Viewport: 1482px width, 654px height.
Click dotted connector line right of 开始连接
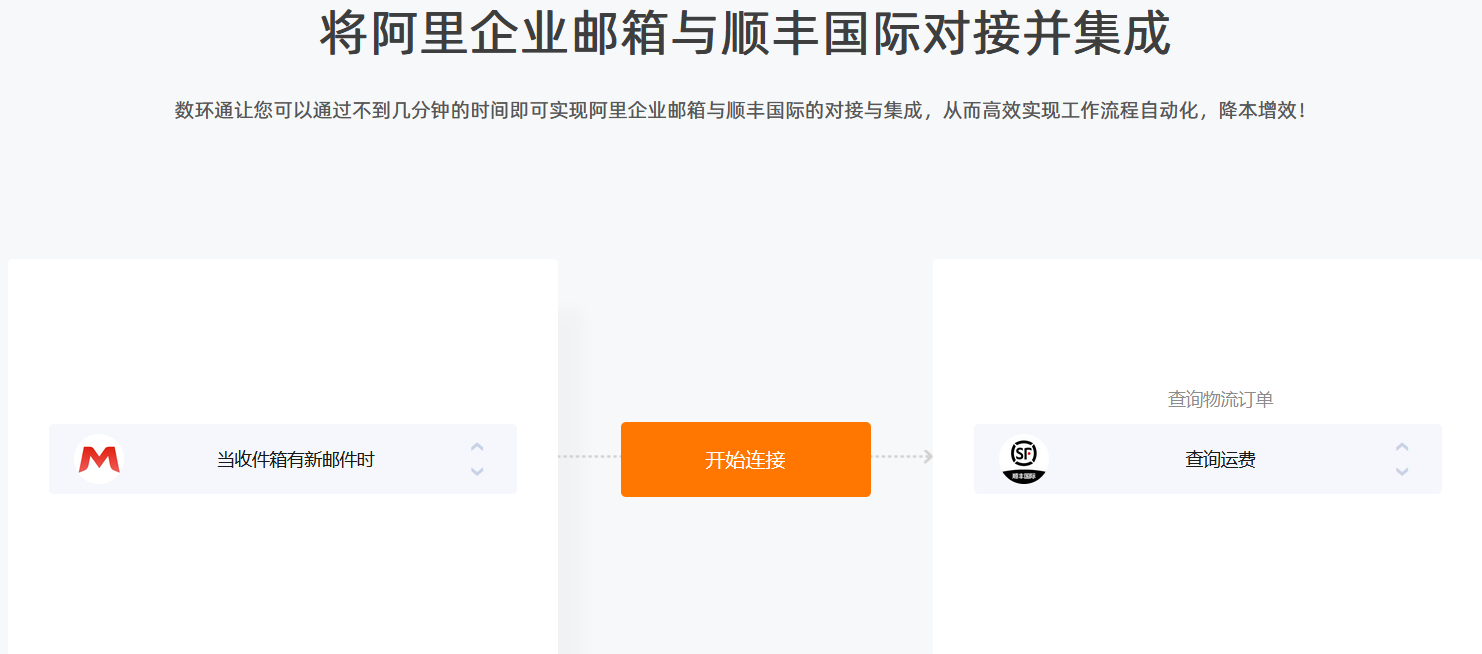[898, 457]
